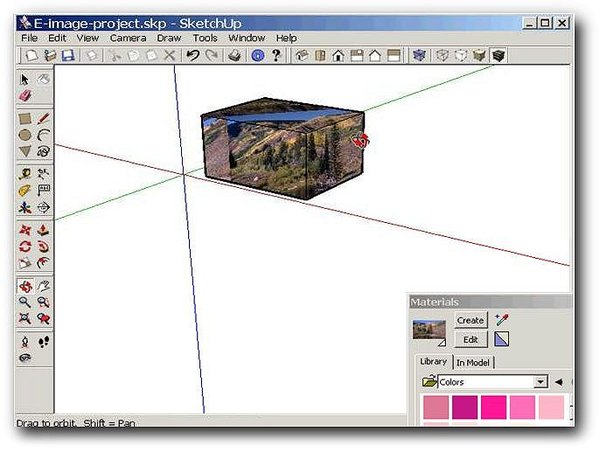Select the arrow Select tool
Viewport: 600px width, 452px height.
click(x=25, y=78)
